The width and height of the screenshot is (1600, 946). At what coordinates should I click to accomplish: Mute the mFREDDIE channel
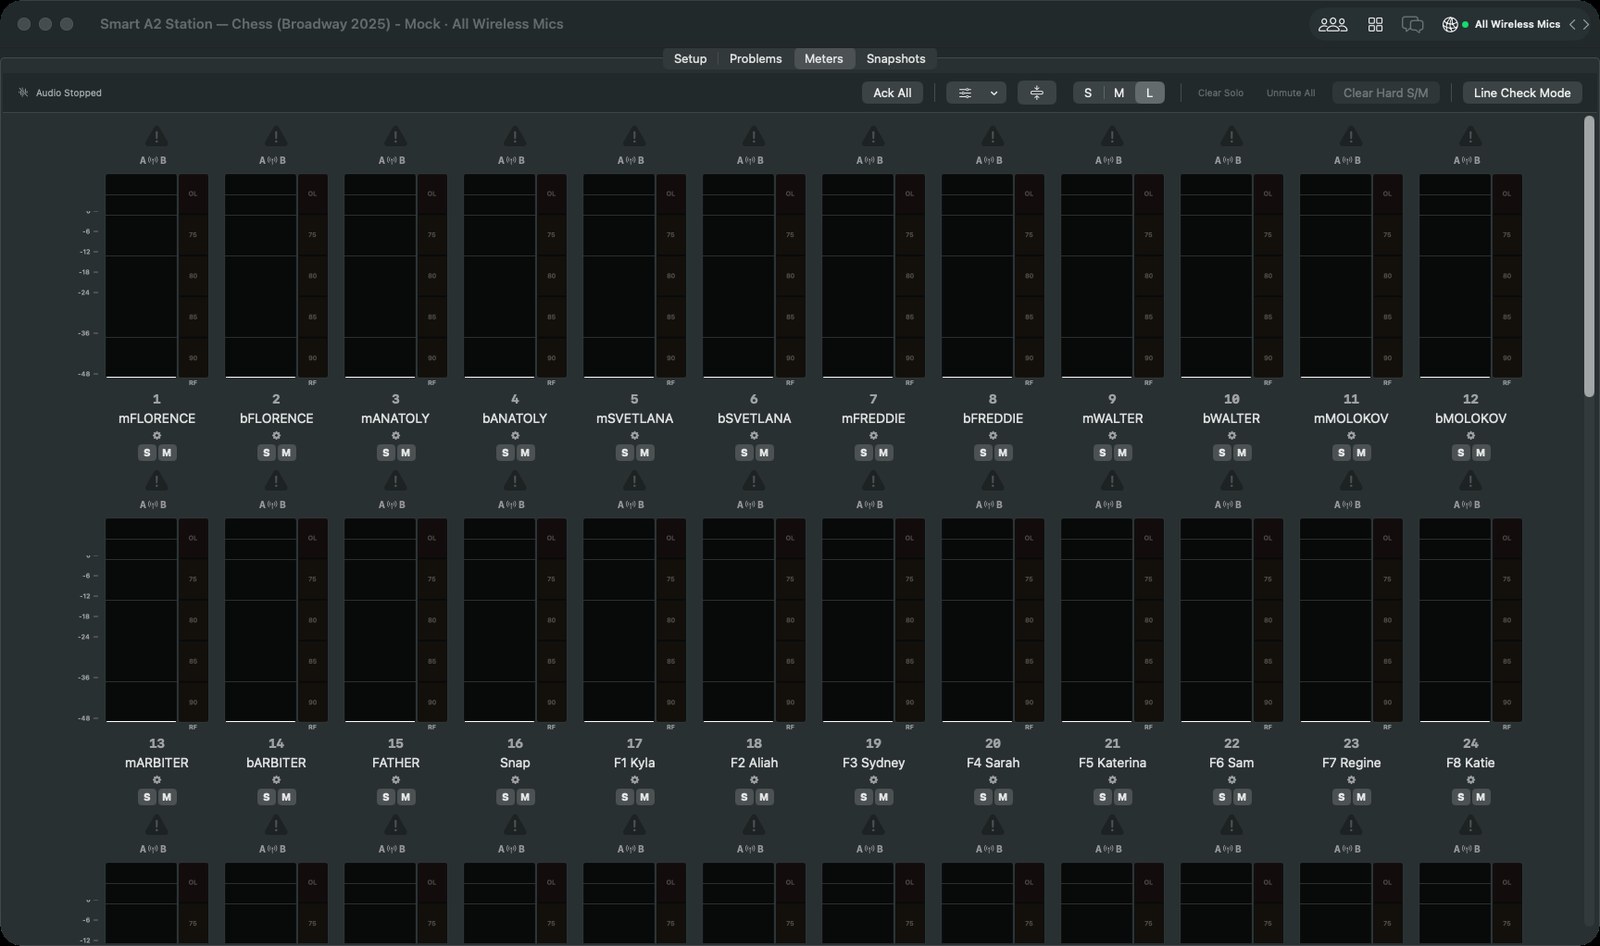(884, 453)
